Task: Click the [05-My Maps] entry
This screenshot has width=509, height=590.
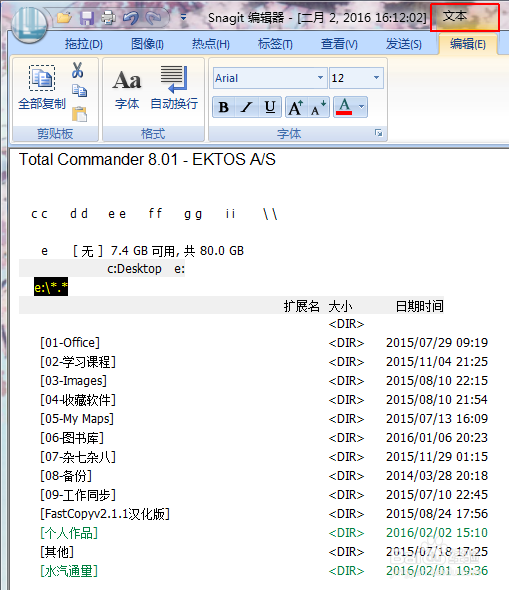Action: [x=77, y=419]
